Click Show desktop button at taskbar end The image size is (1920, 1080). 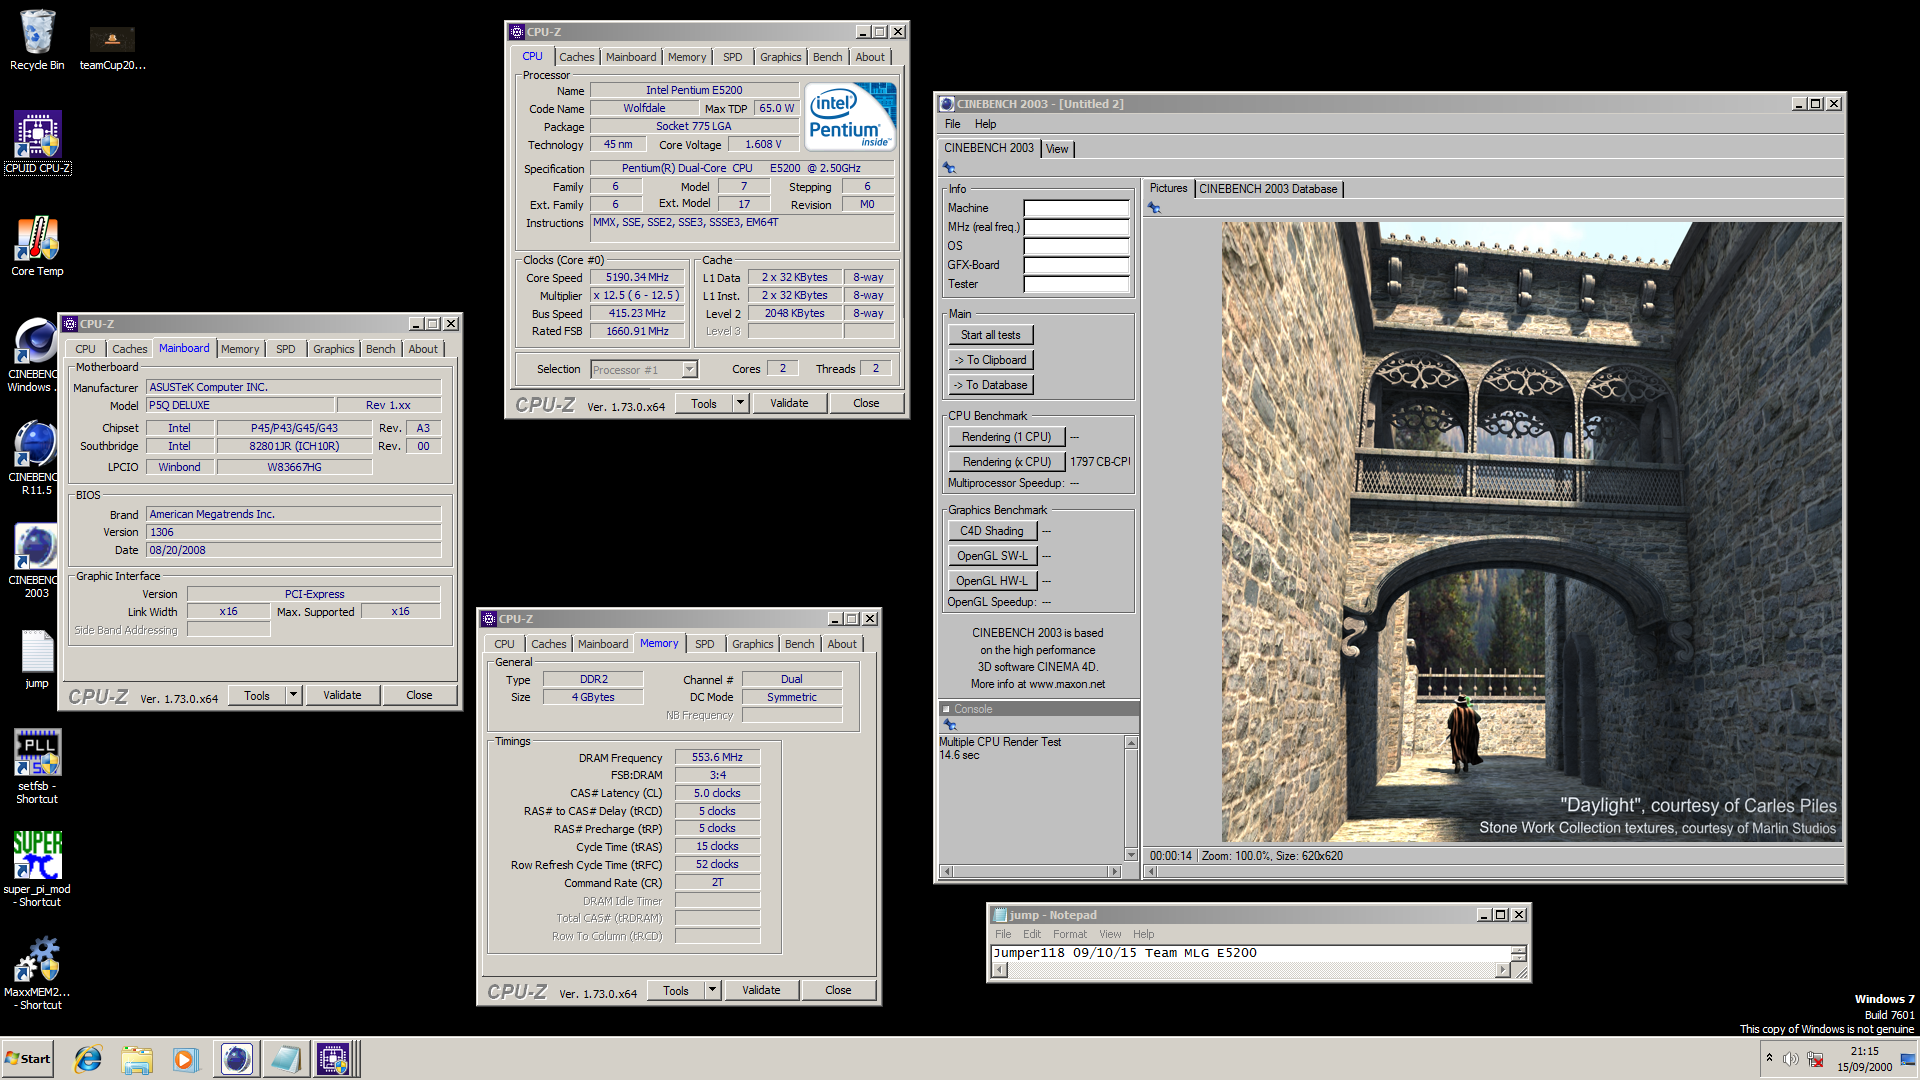1908,1059
